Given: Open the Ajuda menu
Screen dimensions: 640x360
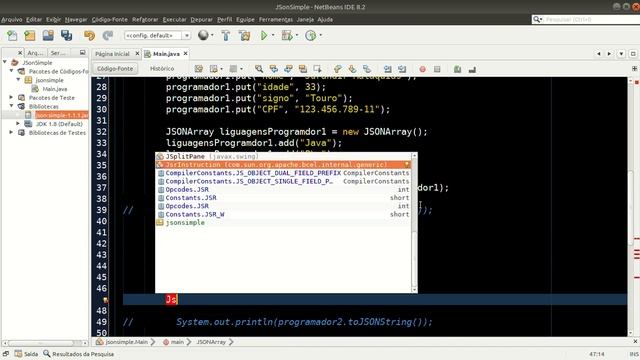Looking at the screenshot, I should point(325,19).
